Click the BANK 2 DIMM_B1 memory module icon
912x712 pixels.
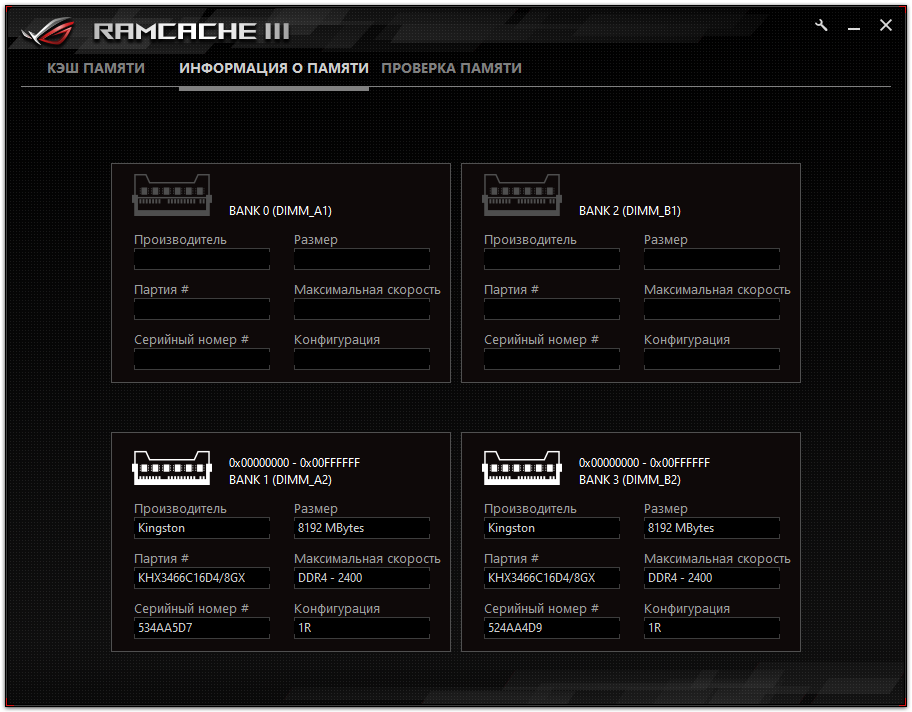point(522,195)
